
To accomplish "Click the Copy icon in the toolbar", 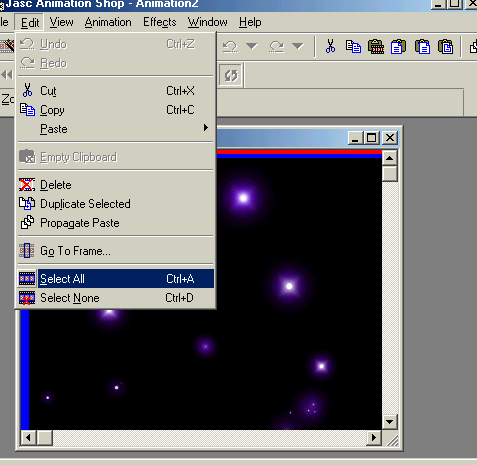I will (353, 47).
